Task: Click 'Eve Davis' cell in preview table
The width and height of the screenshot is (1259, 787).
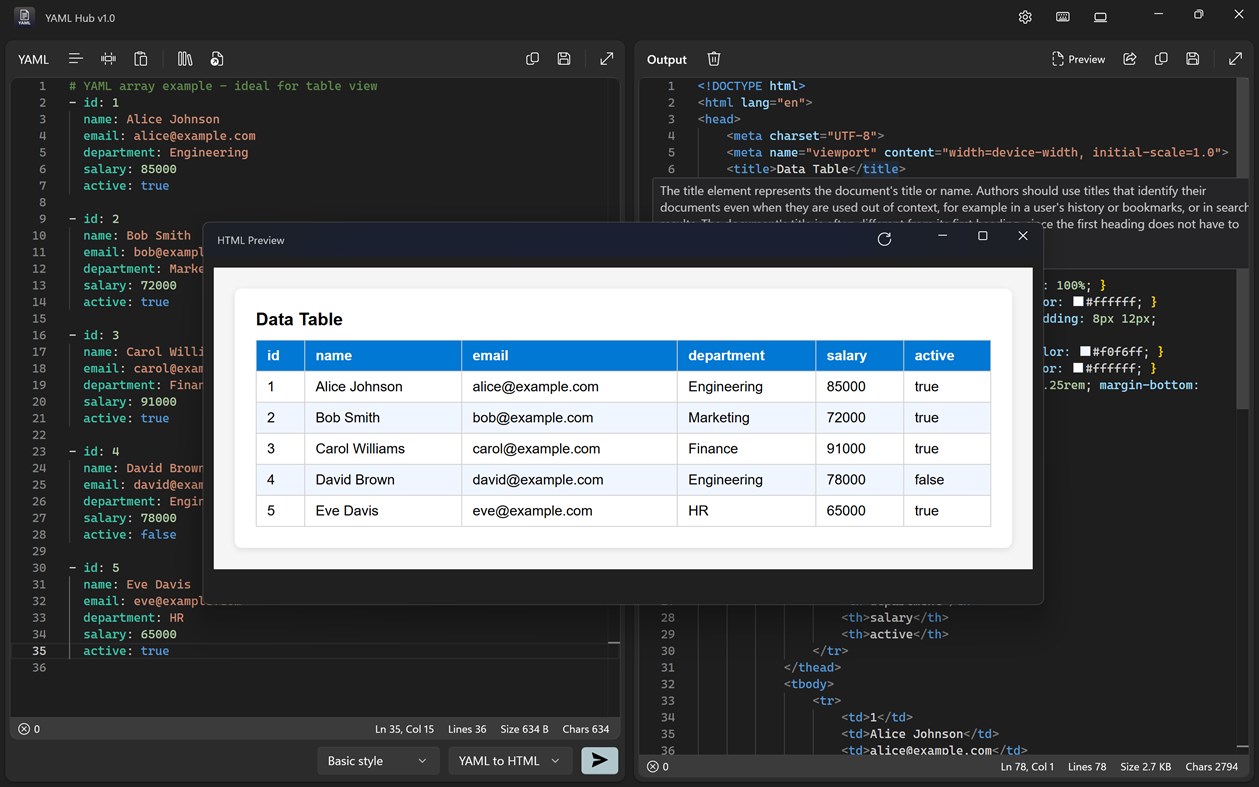Action: pyautogui.click(x=383, y=511)
